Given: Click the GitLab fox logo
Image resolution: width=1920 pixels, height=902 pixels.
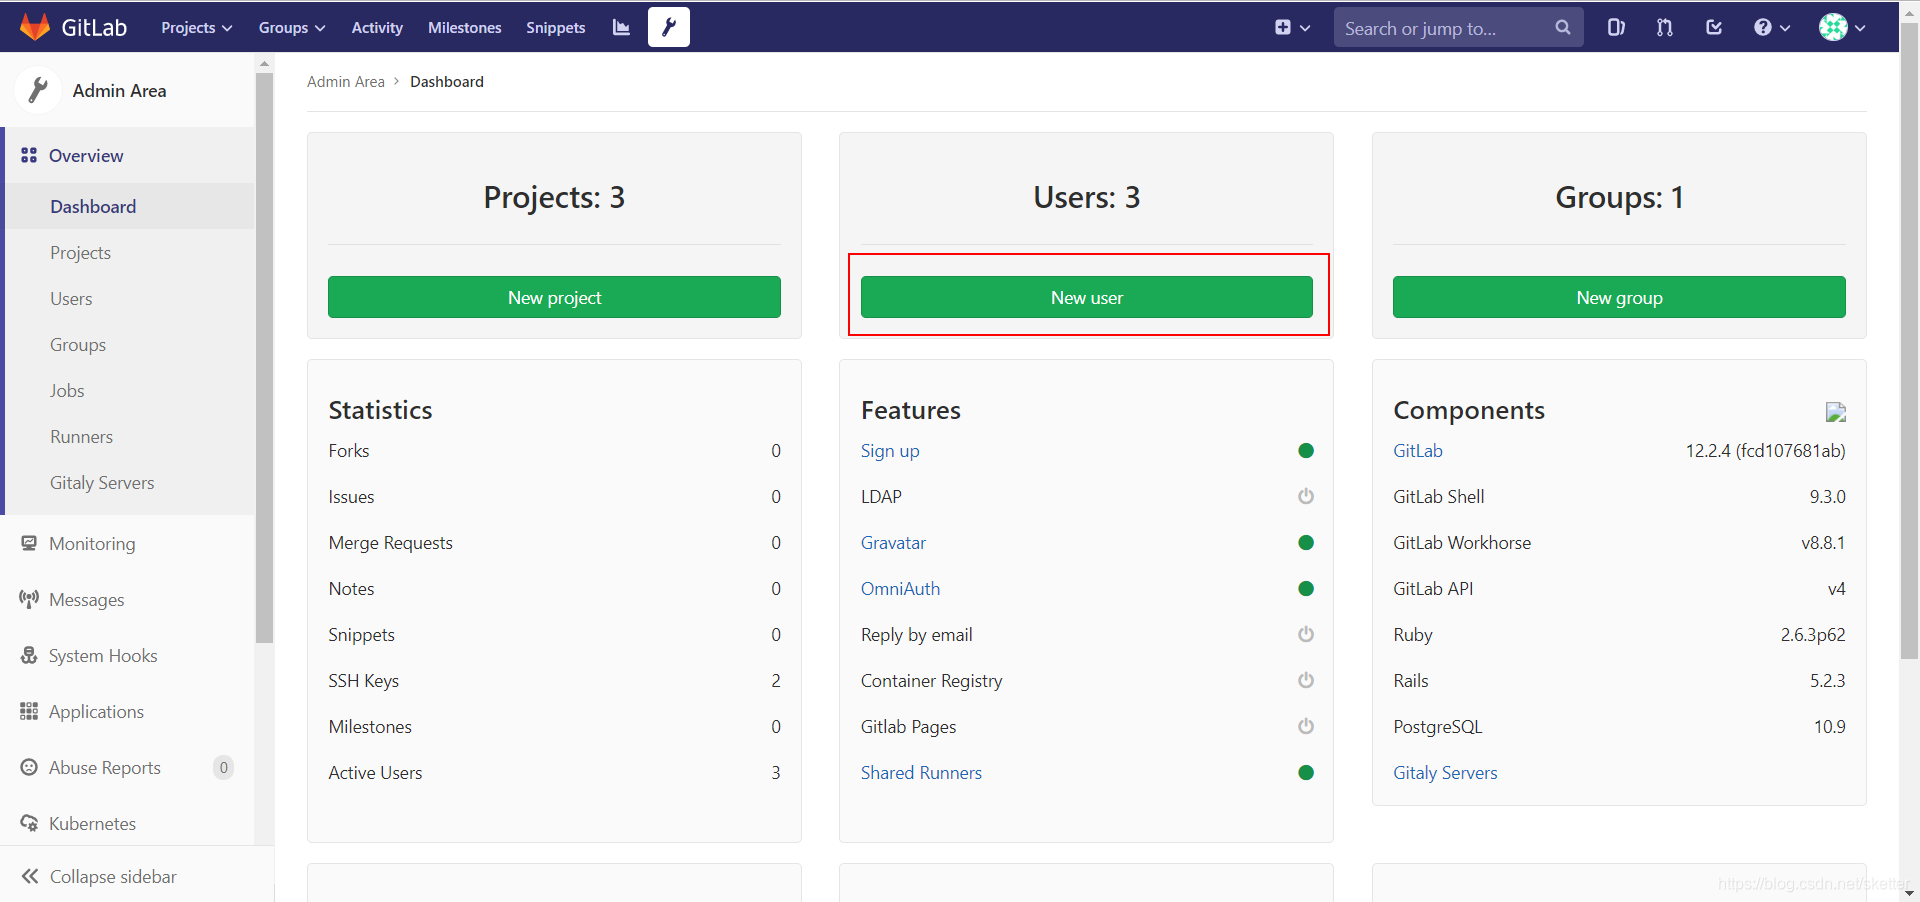Looking at the screenshot, I should (x=35, y=27).
